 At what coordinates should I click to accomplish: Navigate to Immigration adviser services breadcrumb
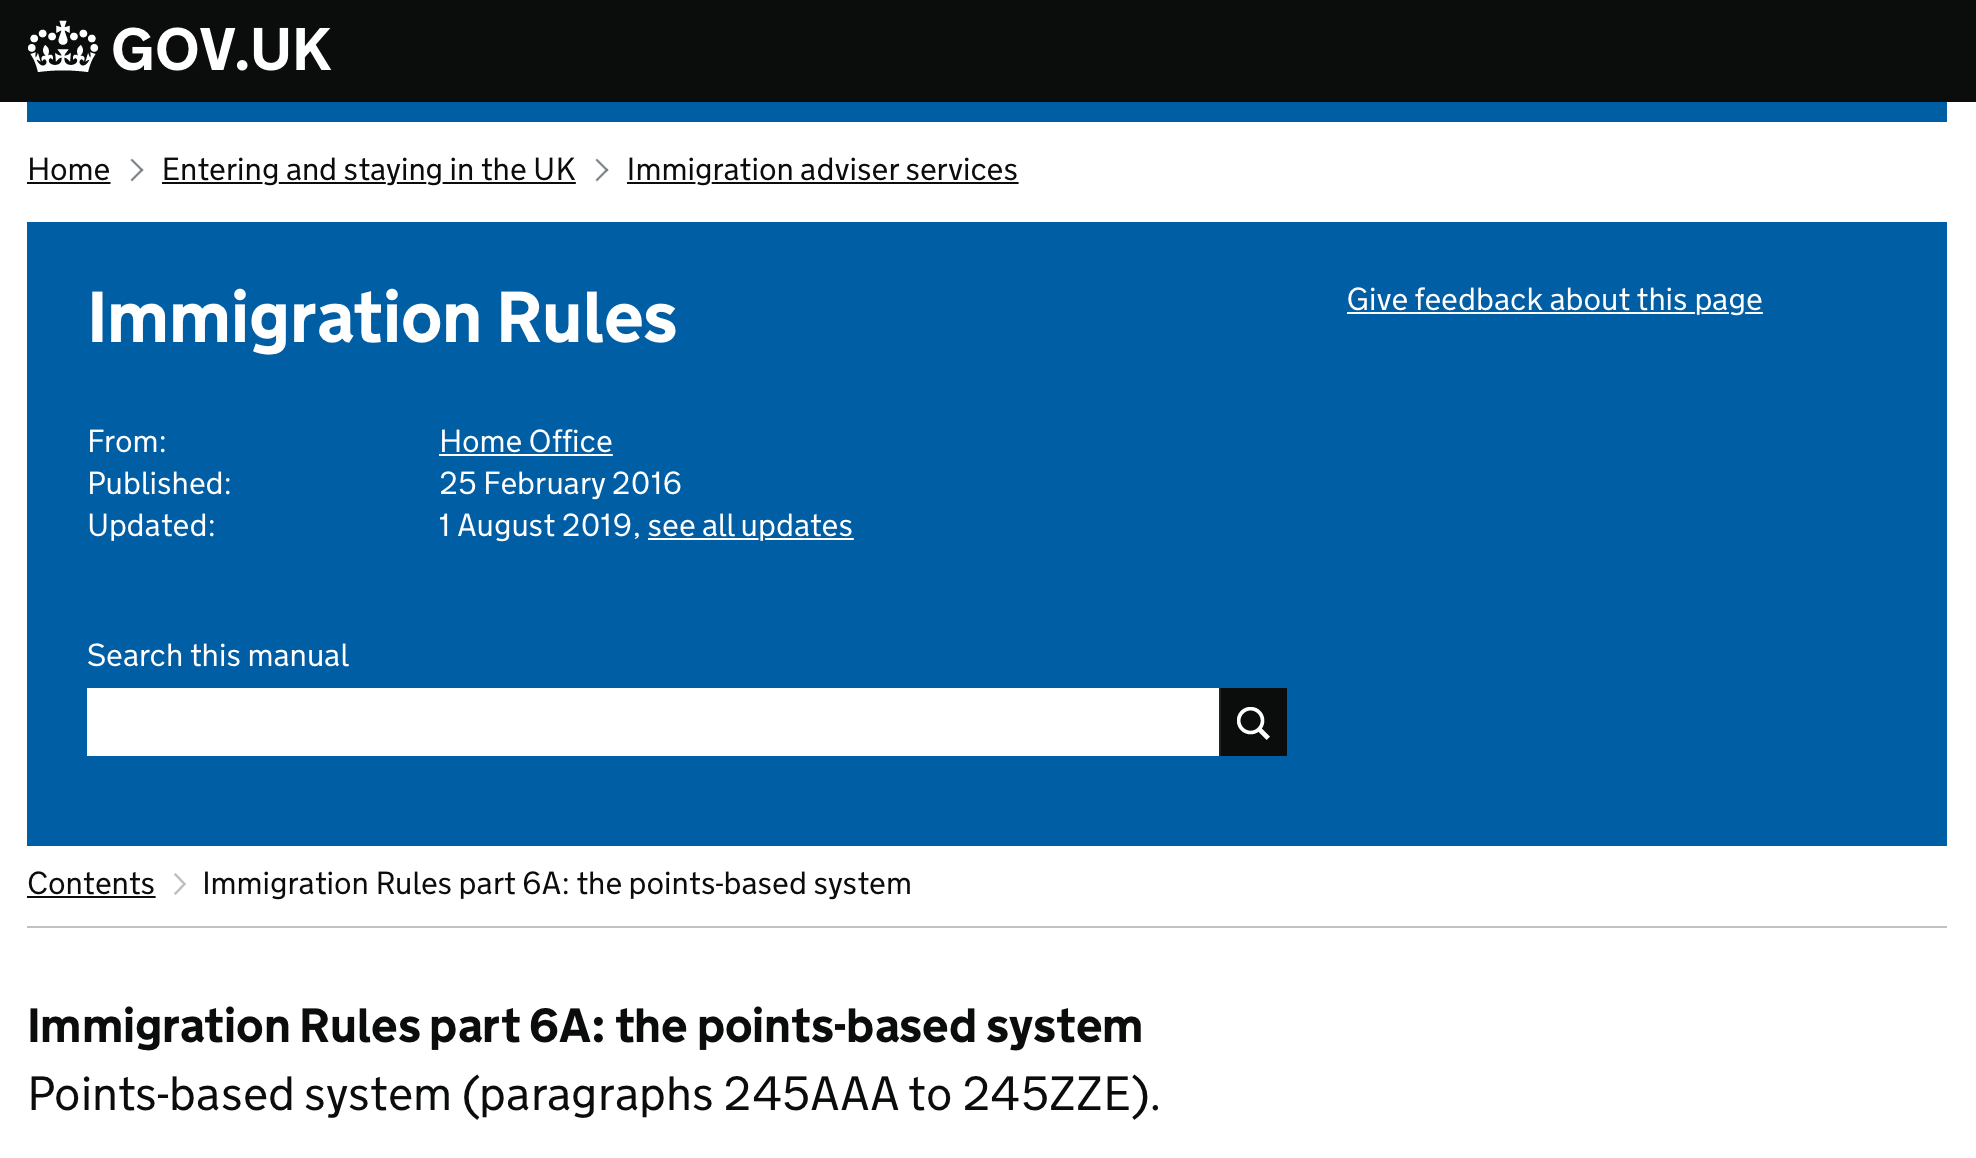tap(821, 169)
